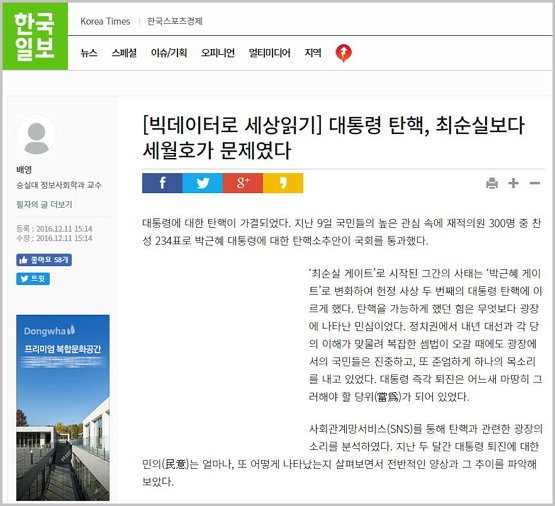
Task: Share article via yellow KakaoStory button
Action: pyautogui.click(x=283, y=183)
